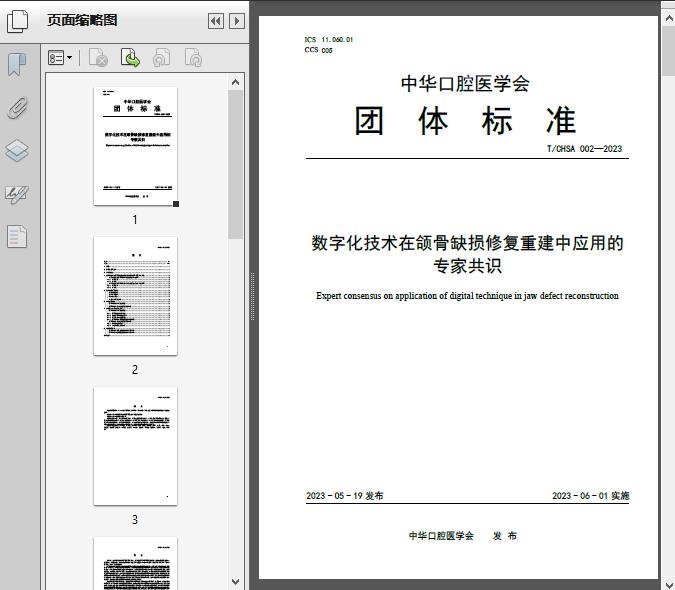Click the extract pages green arrow icon

tap(130, 58)
